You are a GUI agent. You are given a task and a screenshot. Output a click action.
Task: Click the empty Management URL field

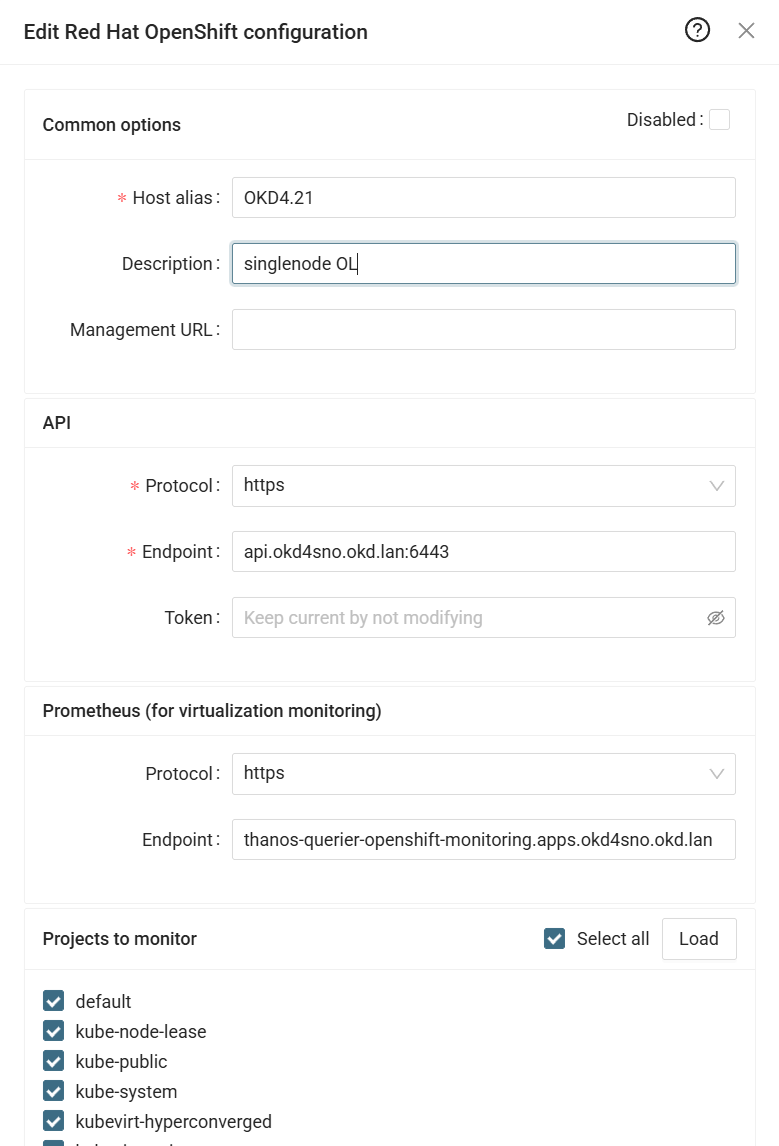tap(483, 330)
